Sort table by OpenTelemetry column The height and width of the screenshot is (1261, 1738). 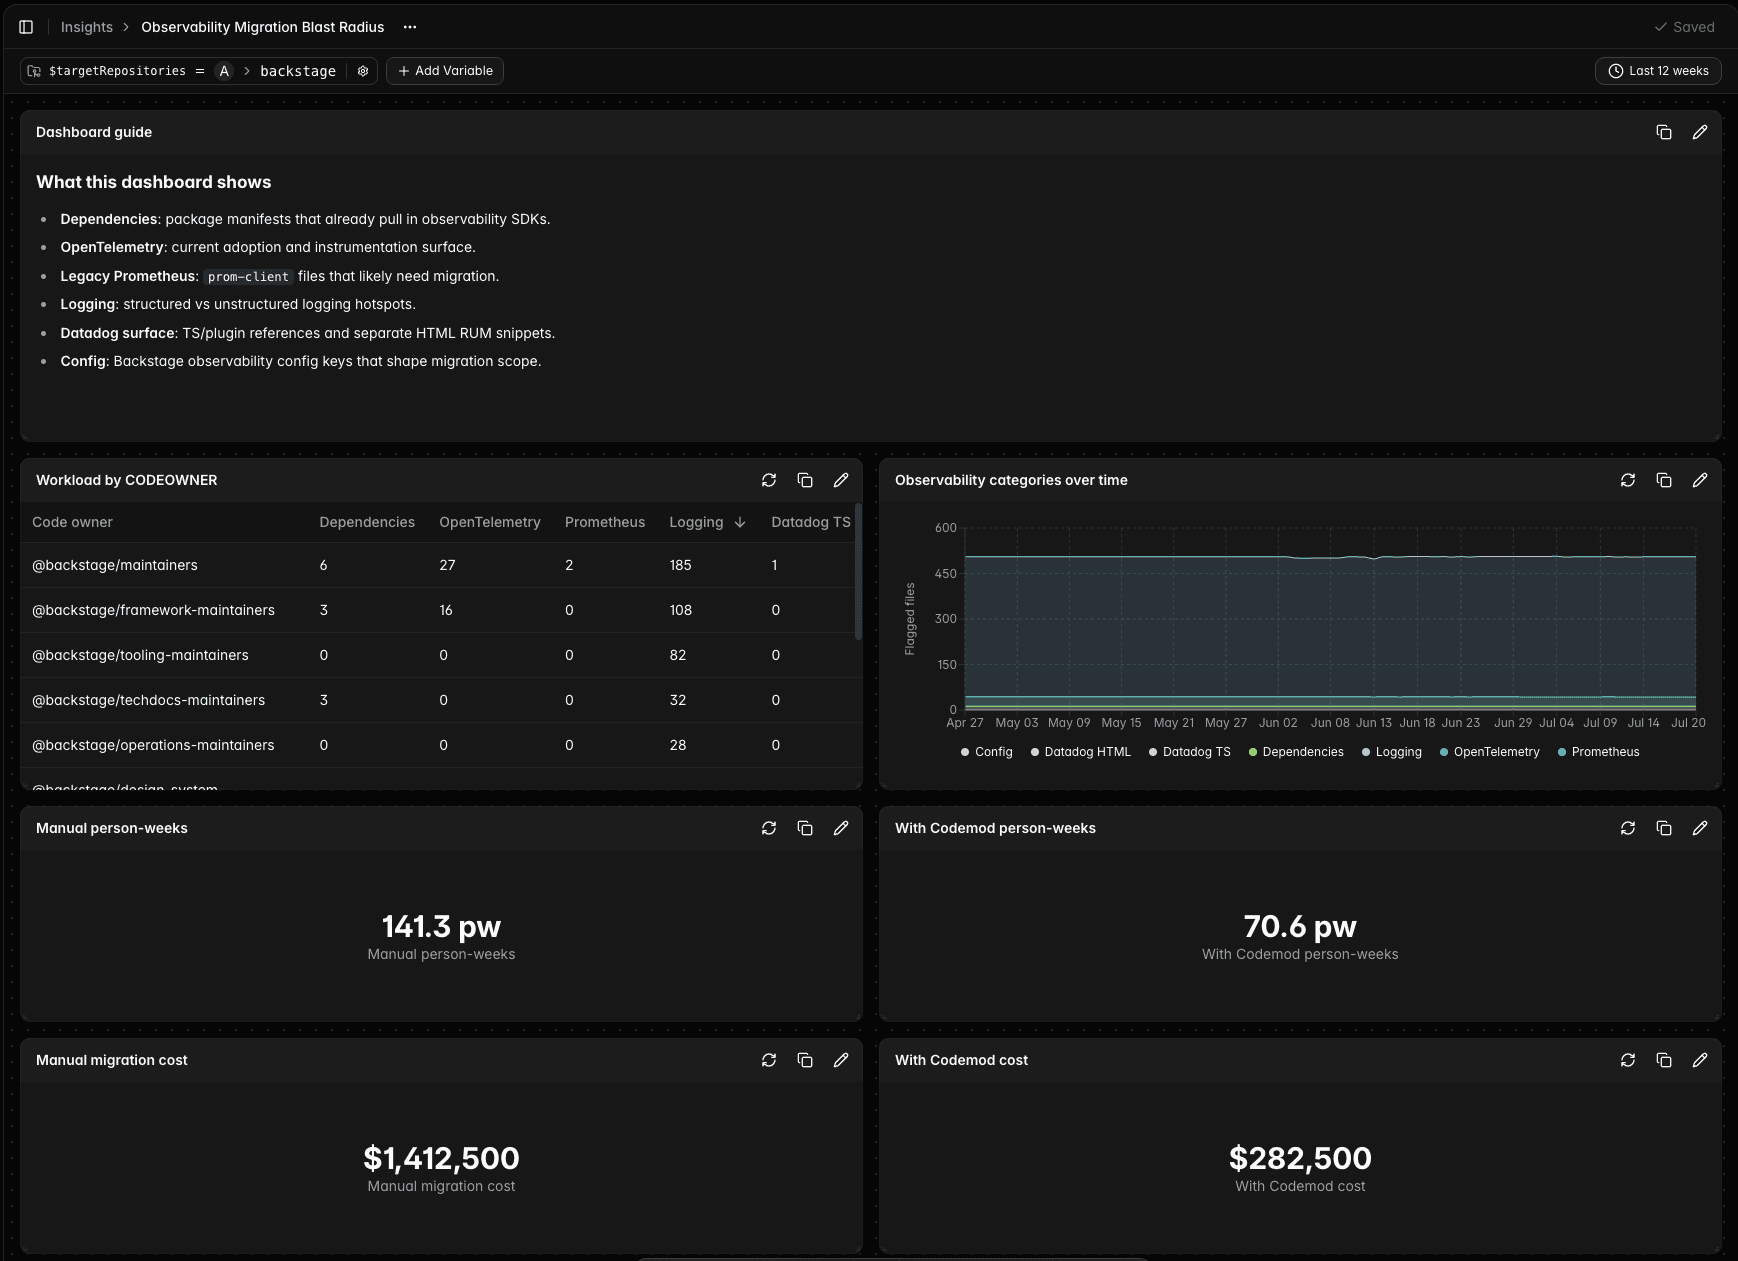[x=490, y=522]
